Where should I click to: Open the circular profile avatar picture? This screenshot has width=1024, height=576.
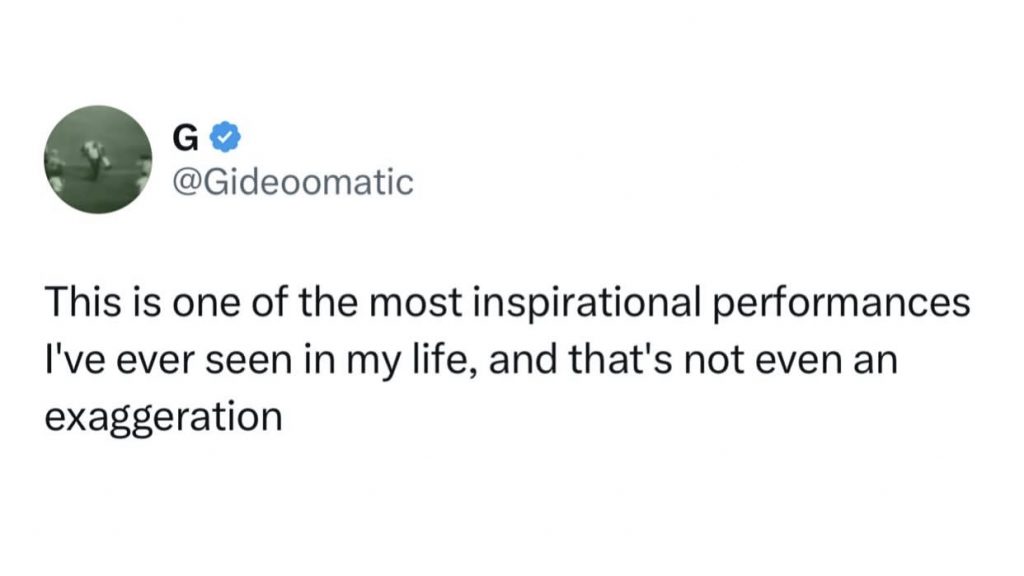[98, 159]
